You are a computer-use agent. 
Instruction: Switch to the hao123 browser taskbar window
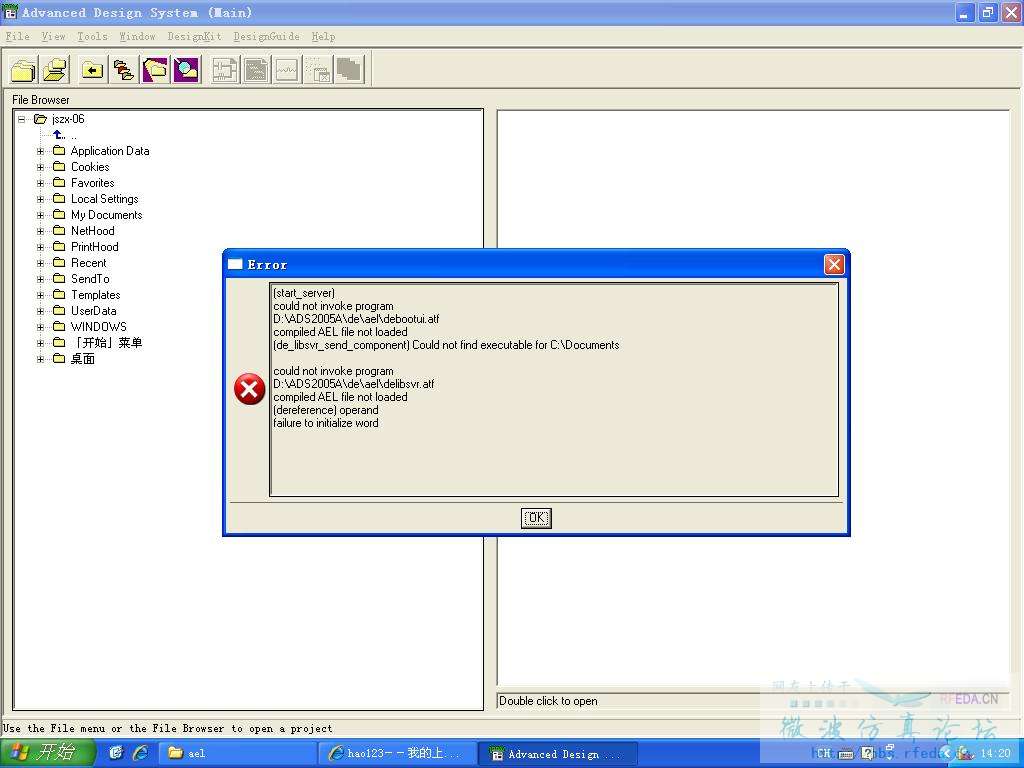(397, 753)
